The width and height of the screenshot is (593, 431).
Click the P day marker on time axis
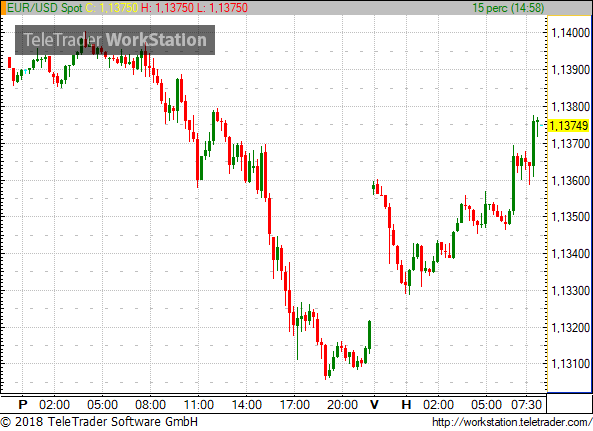(x=23, y=405)
